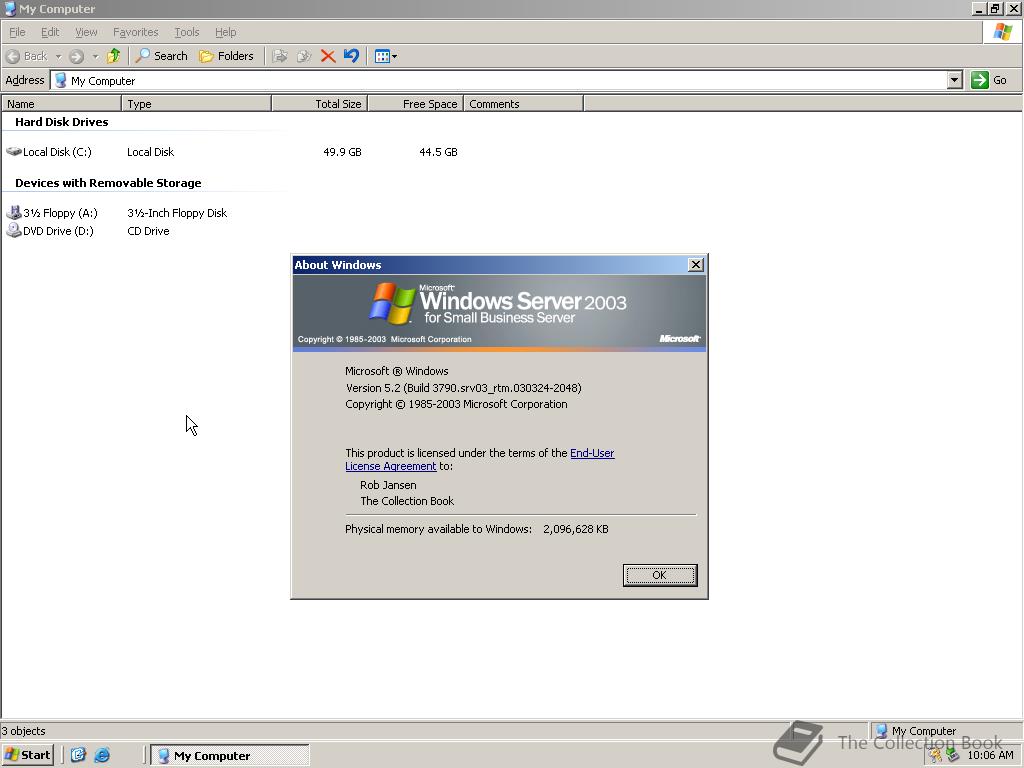Open the View menu

(86, 32)
